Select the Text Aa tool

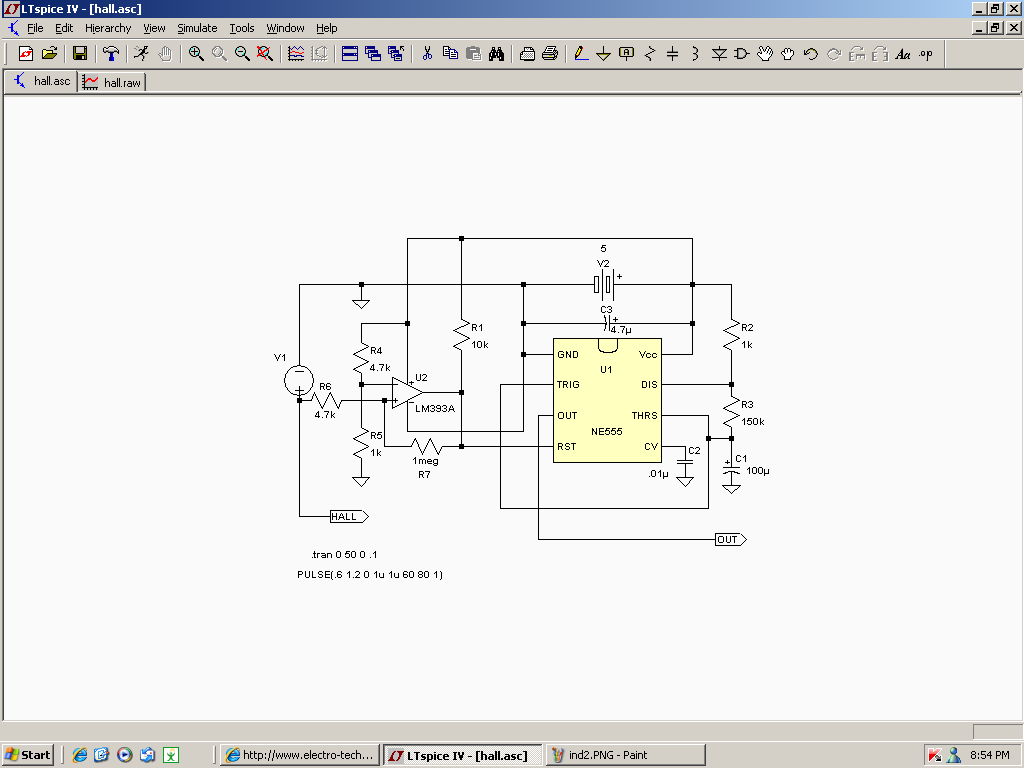coord(903,54)
